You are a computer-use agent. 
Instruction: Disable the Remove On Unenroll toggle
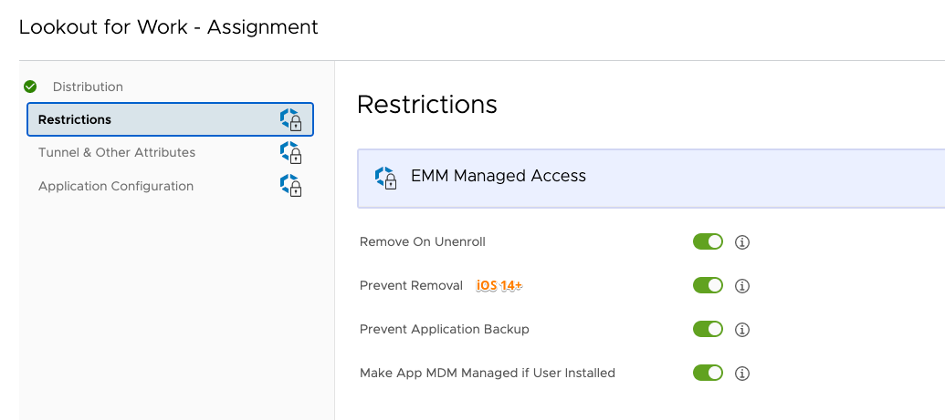coord(708,242)
